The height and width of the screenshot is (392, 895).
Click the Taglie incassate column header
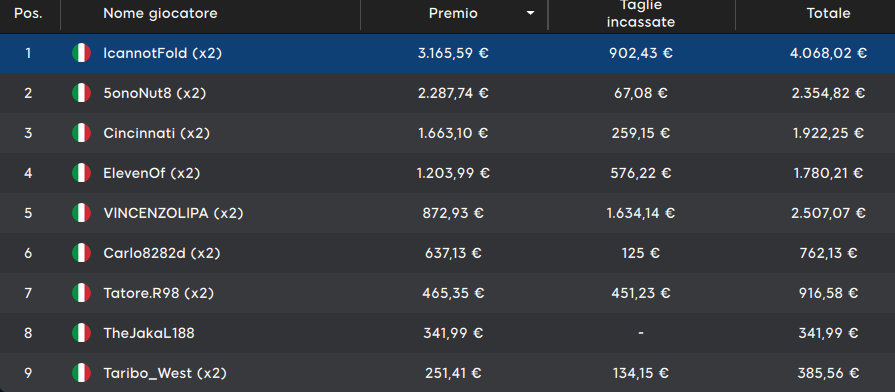(640, 14)
